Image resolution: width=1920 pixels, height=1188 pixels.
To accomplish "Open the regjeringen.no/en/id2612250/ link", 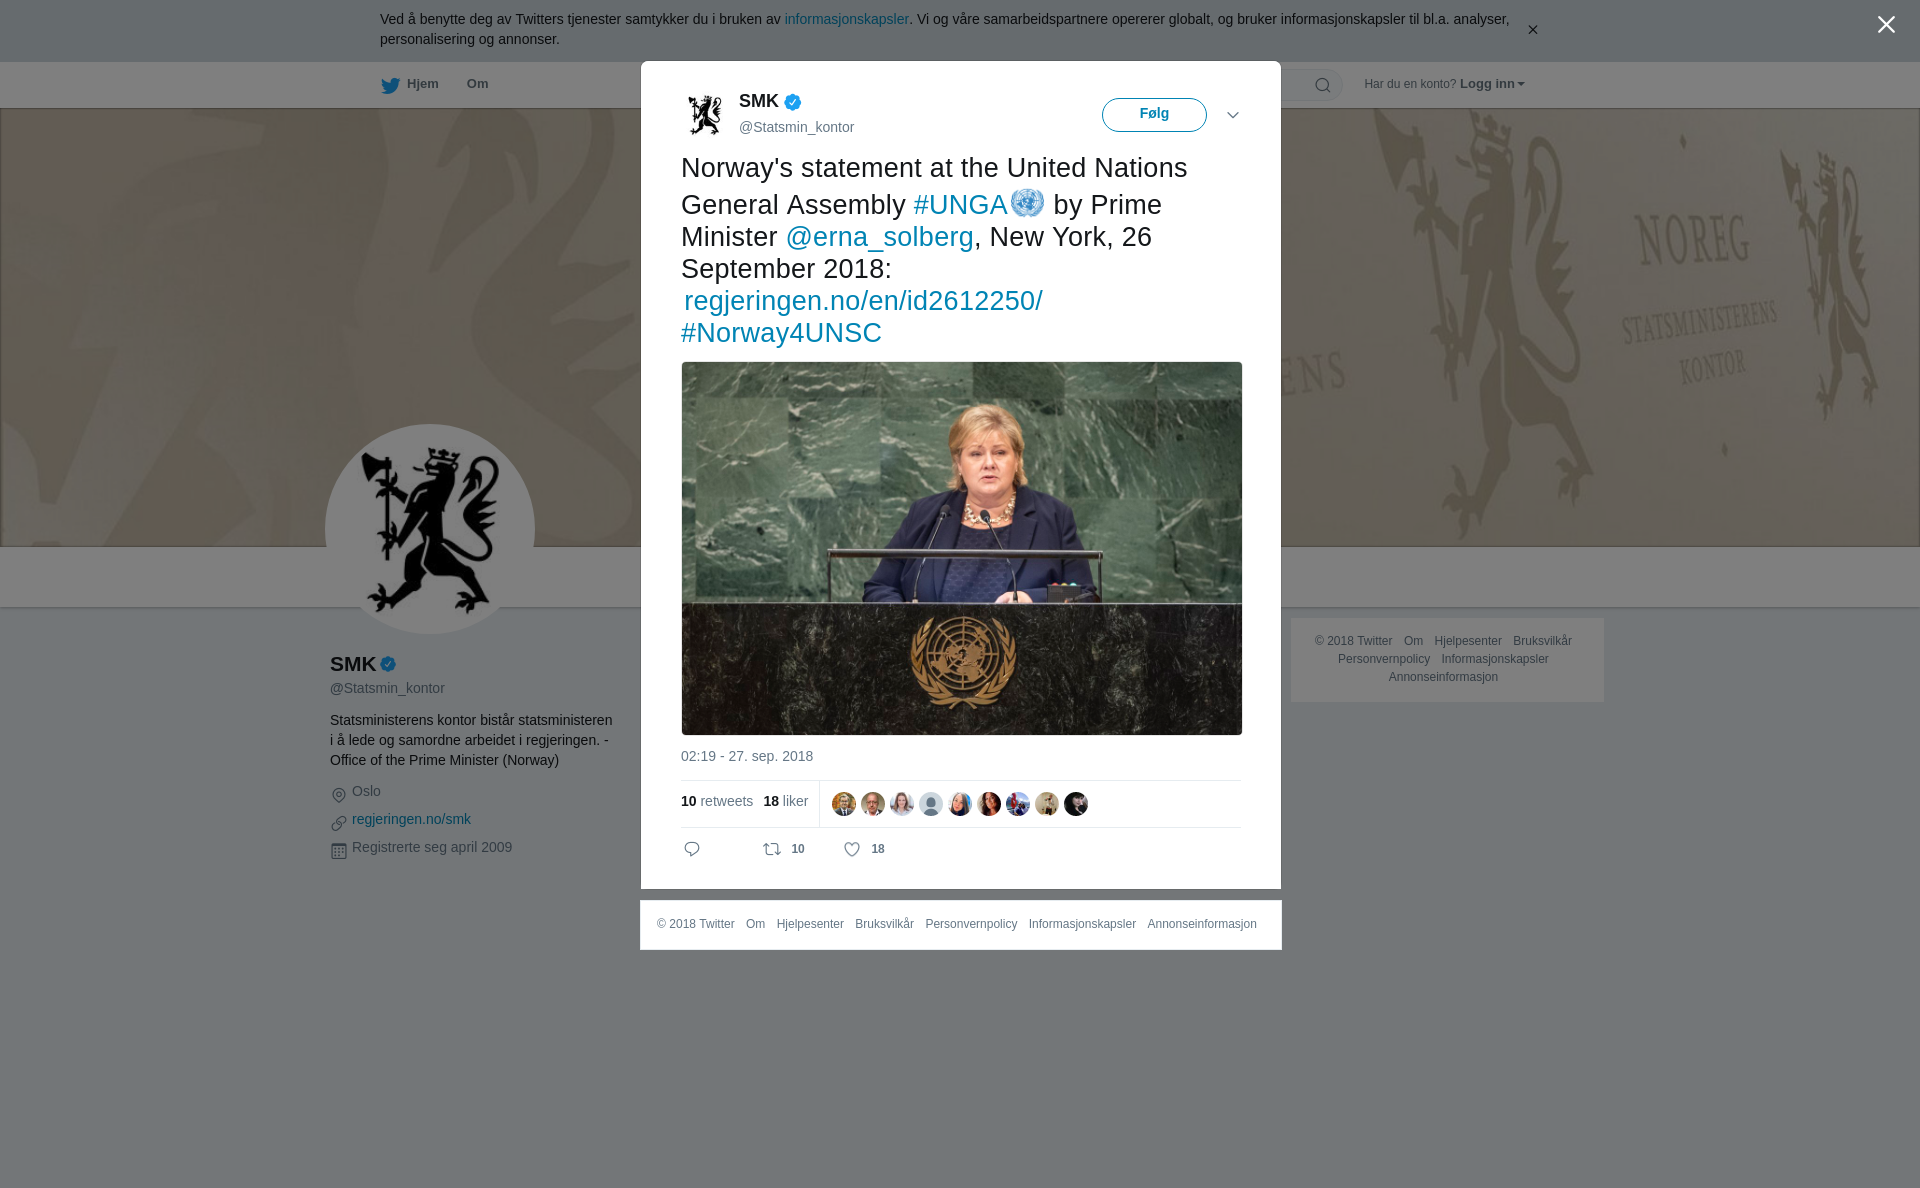I will pyautogui.click(x=863, y=301).
